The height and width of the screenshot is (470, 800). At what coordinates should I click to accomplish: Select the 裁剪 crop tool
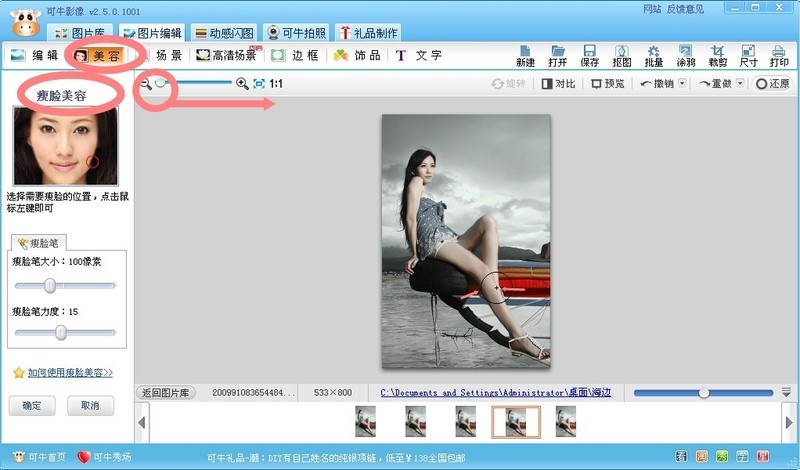717,56
